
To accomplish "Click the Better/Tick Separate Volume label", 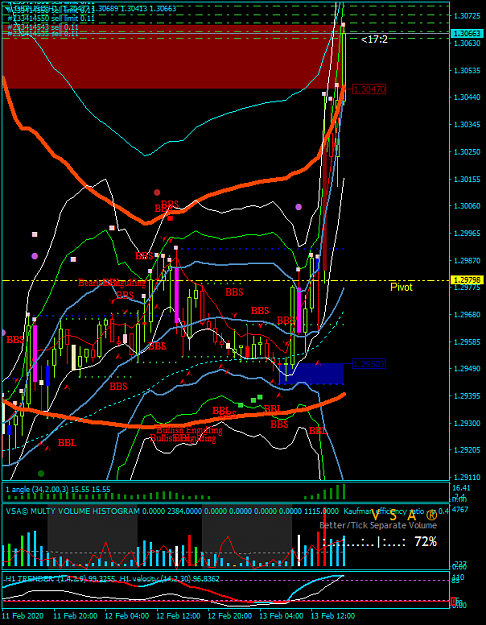I will click(x=378, y=525).
